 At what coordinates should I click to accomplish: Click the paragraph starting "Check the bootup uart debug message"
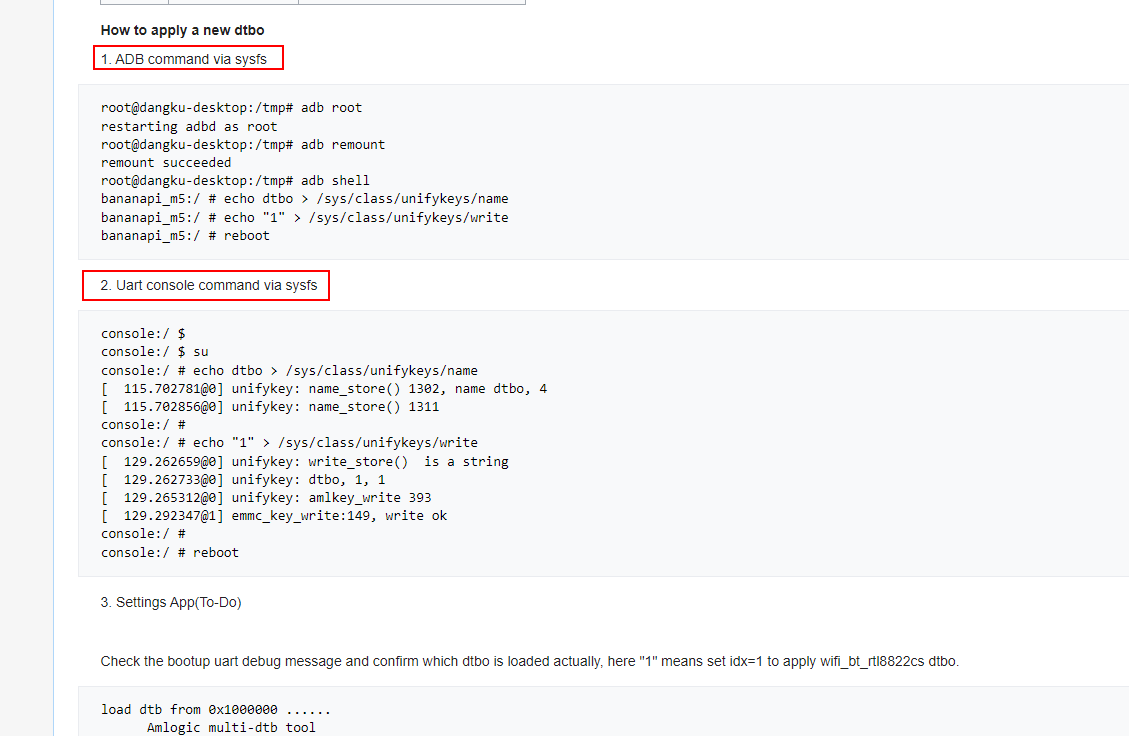[530, 661]
